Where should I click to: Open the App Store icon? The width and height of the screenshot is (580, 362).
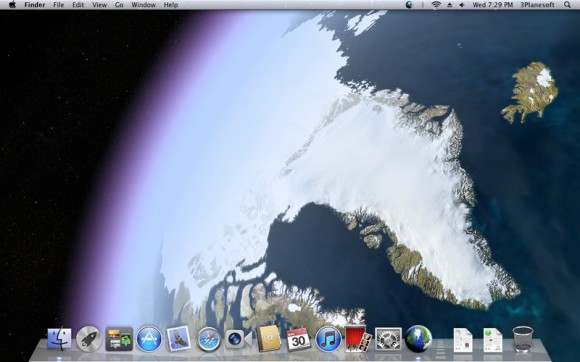click(149, 339)
